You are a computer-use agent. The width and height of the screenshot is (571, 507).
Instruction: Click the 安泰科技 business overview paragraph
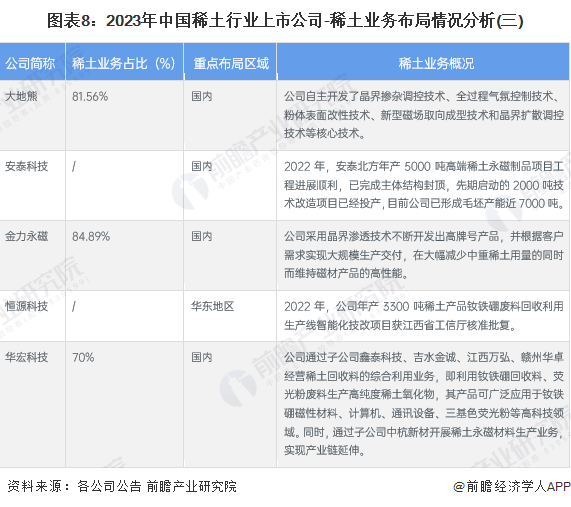click(424, 185)
